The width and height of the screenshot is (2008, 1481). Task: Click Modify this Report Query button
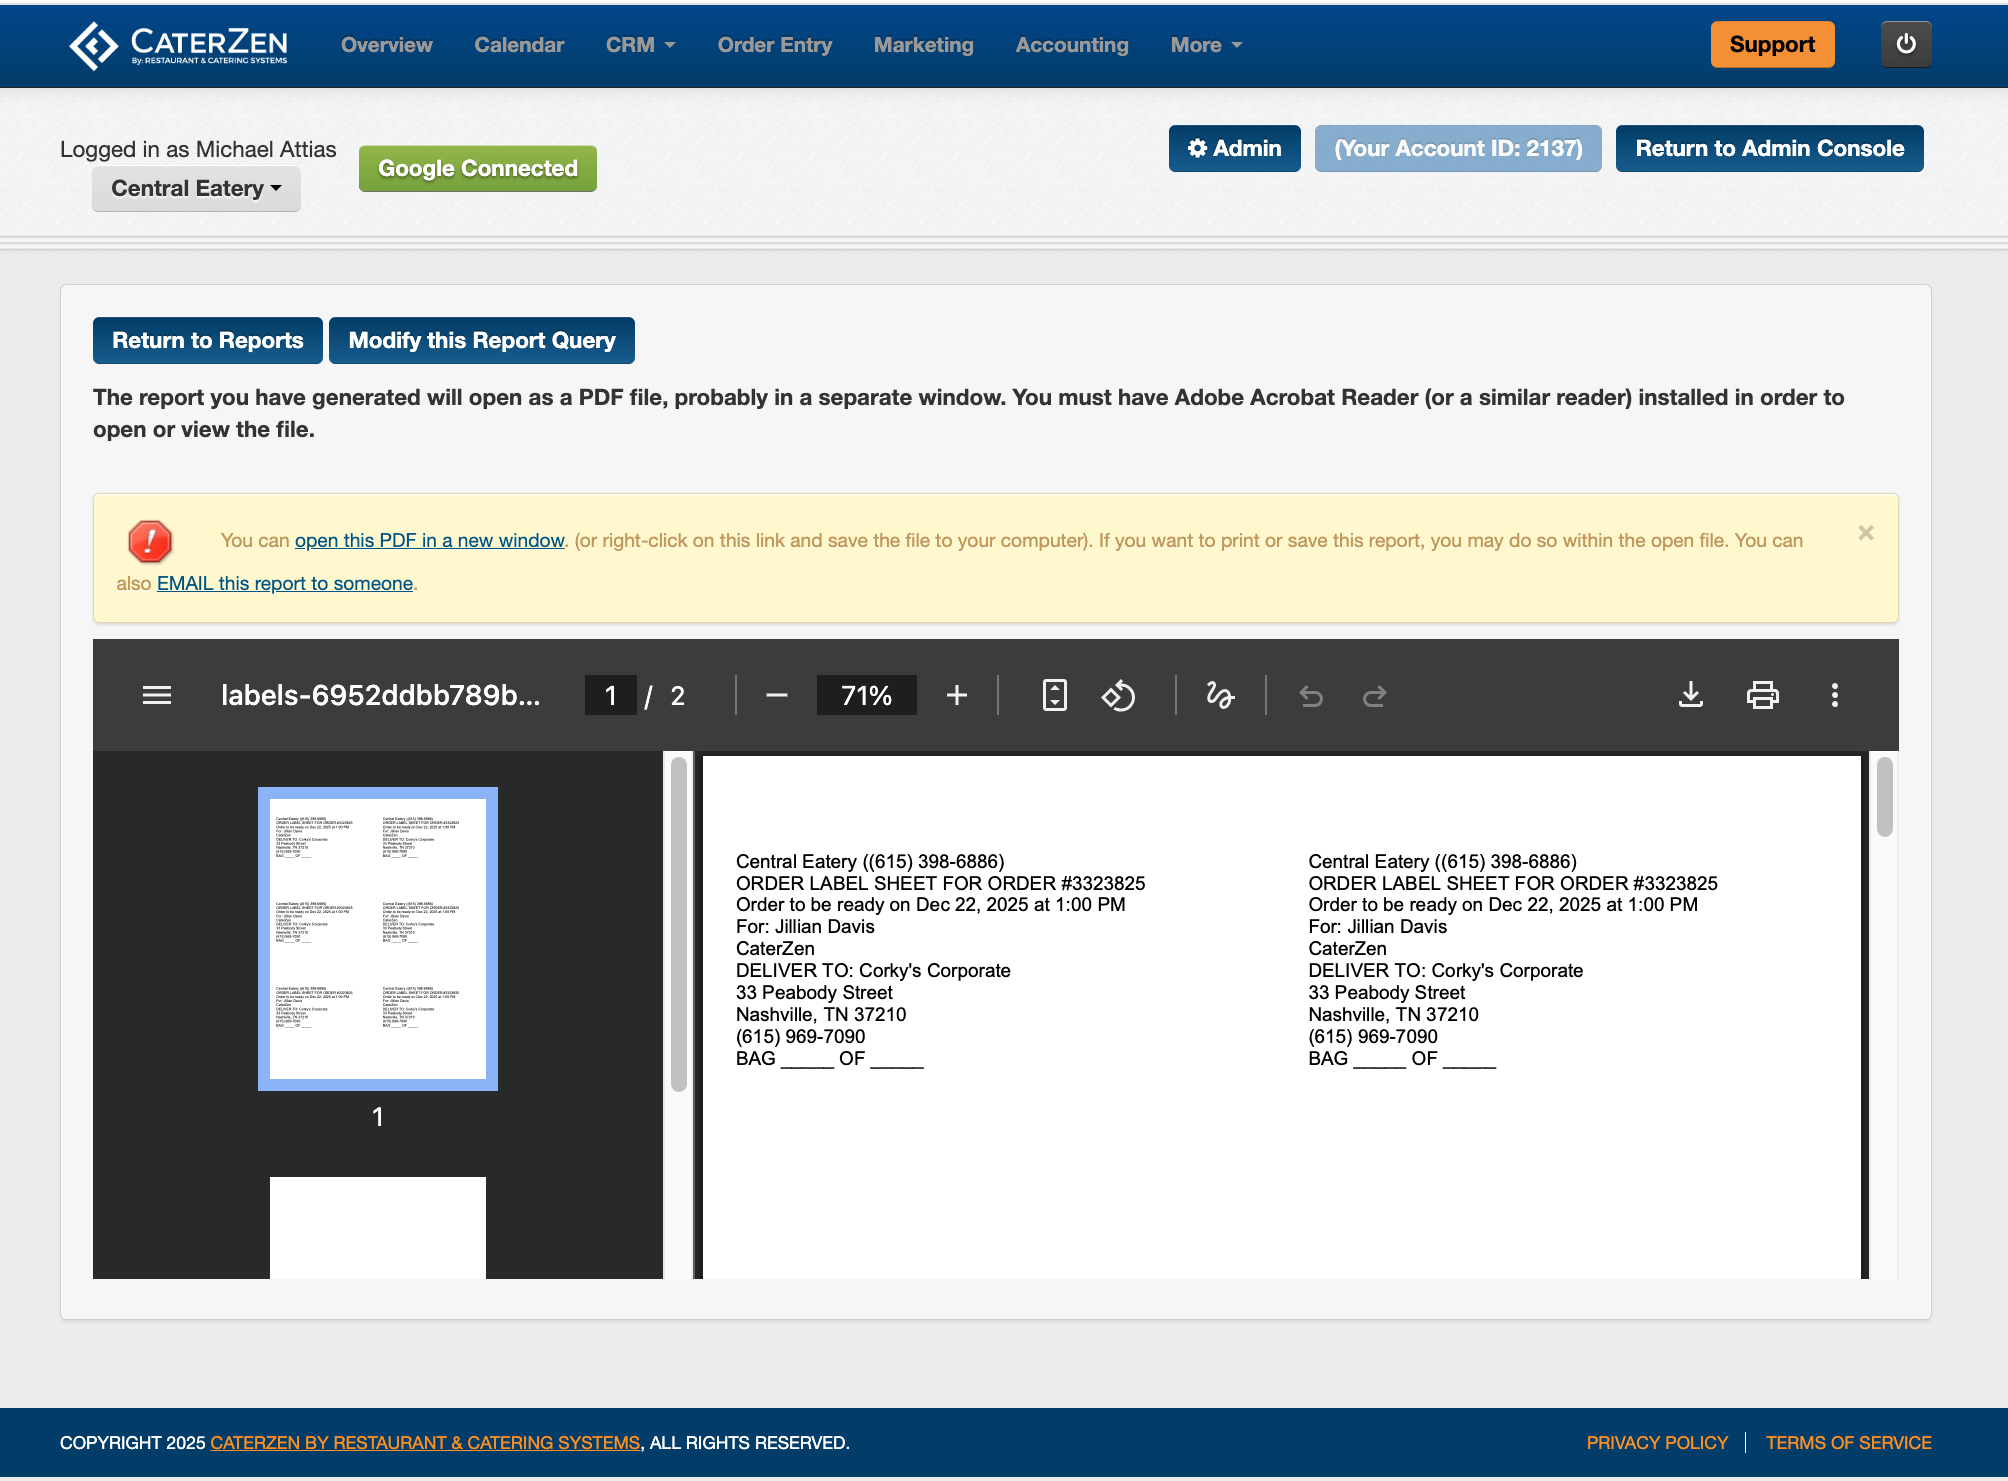481,341
